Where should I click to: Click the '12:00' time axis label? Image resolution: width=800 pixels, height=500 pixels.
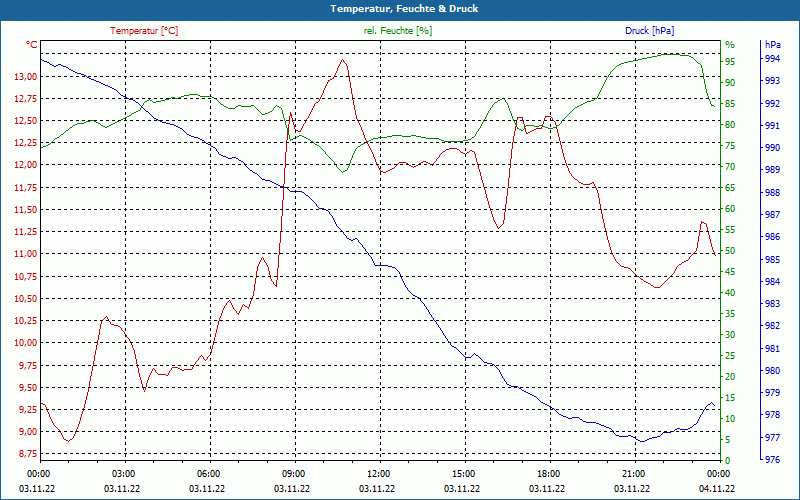click(379, 474)
